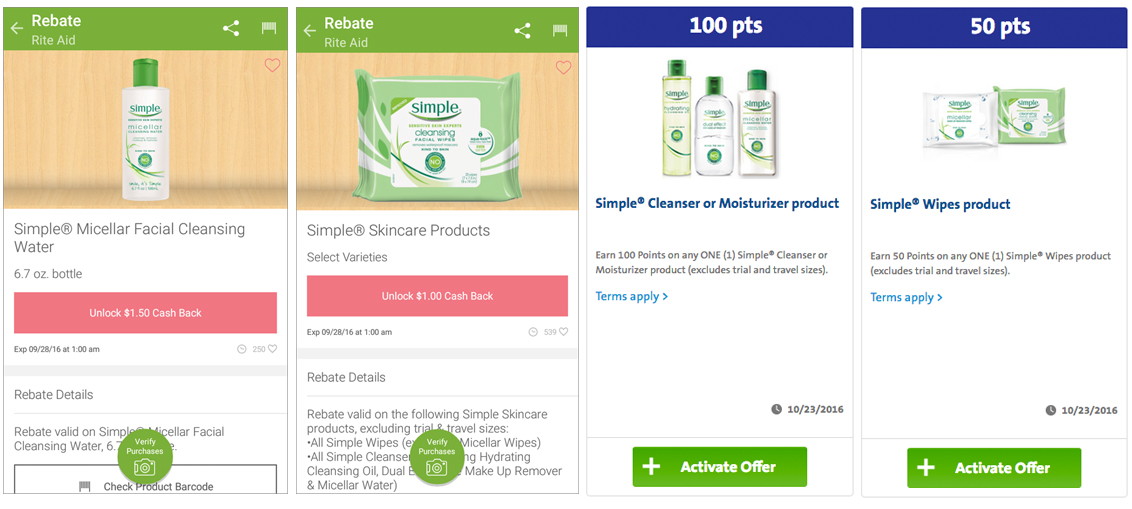Tap back arrow on Skincare Products rebate

310,30
